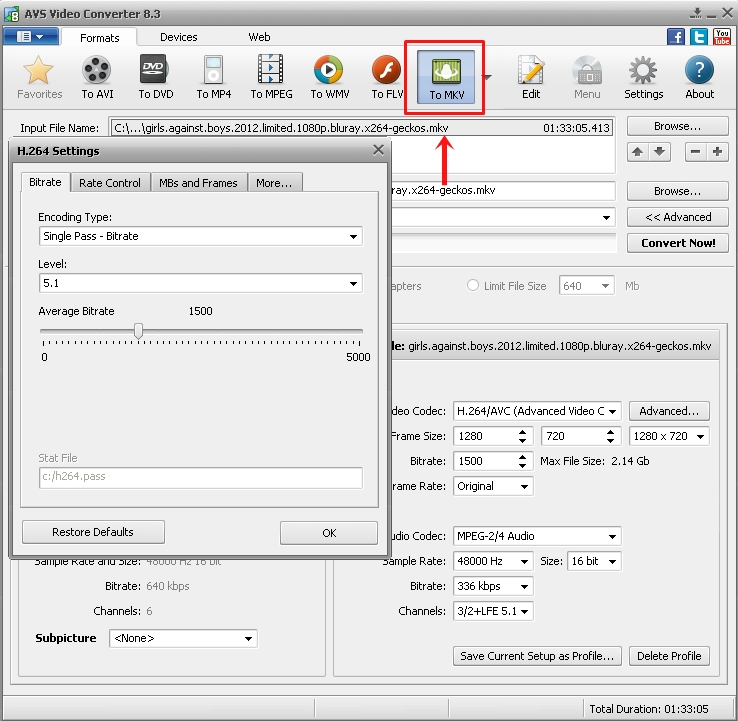This screenshot has width=738, height=721.
Task: Open the main application menu button
Action: [x=31, y=36]
